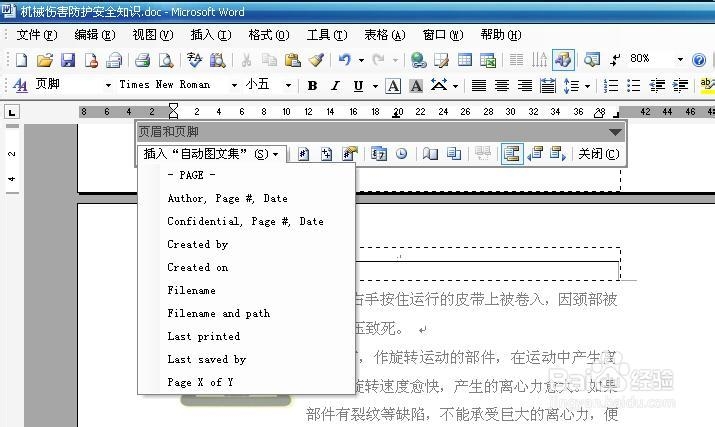Screen dimensions: 715x427
Task: Toggle underline formatting
Action: [358, 85]
